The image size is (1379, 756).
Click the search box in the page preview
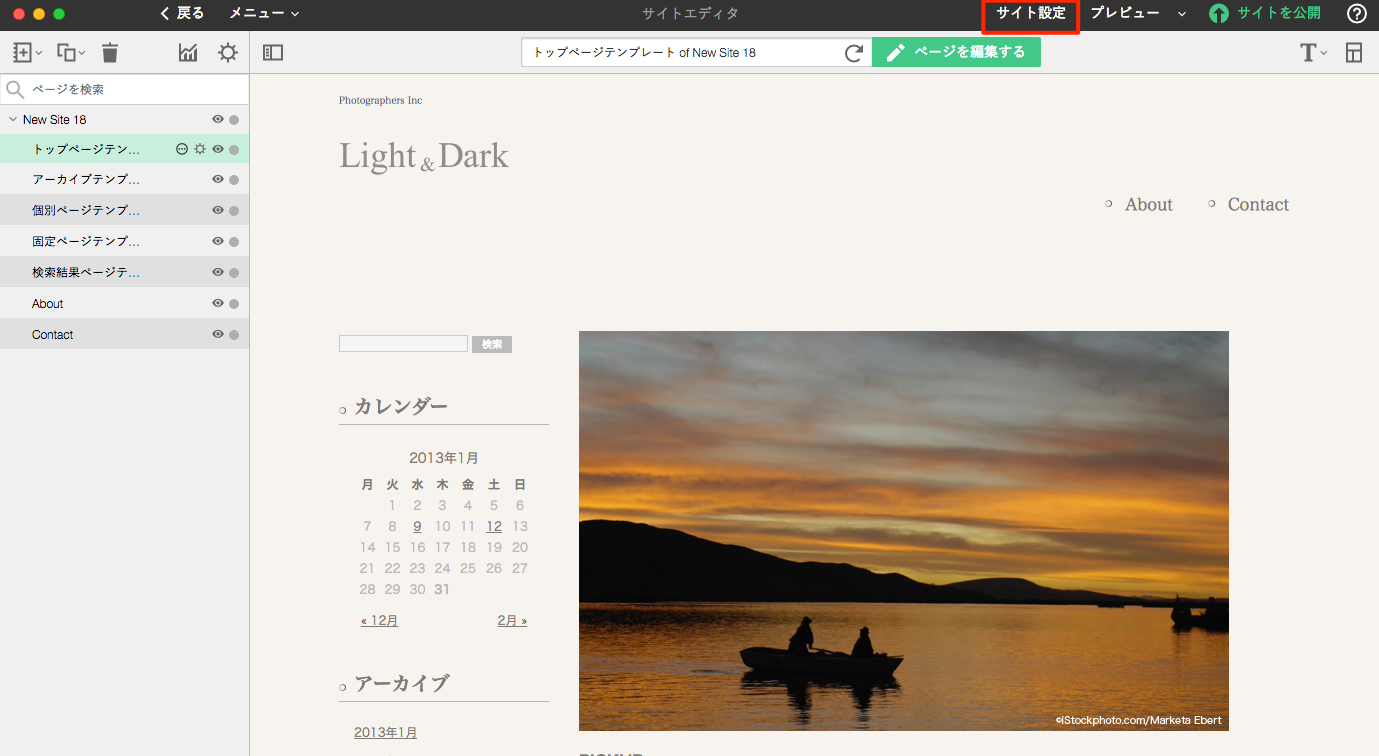[403, 344]
